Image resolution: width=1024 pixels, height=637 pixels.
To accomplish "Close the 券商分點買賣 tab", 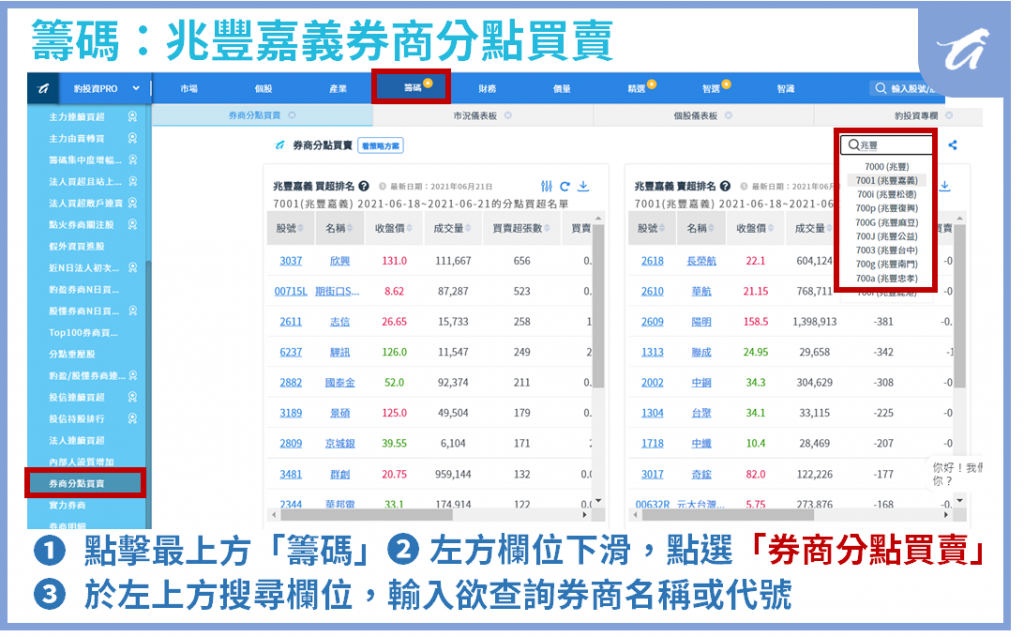I will (x=292, y=115).
